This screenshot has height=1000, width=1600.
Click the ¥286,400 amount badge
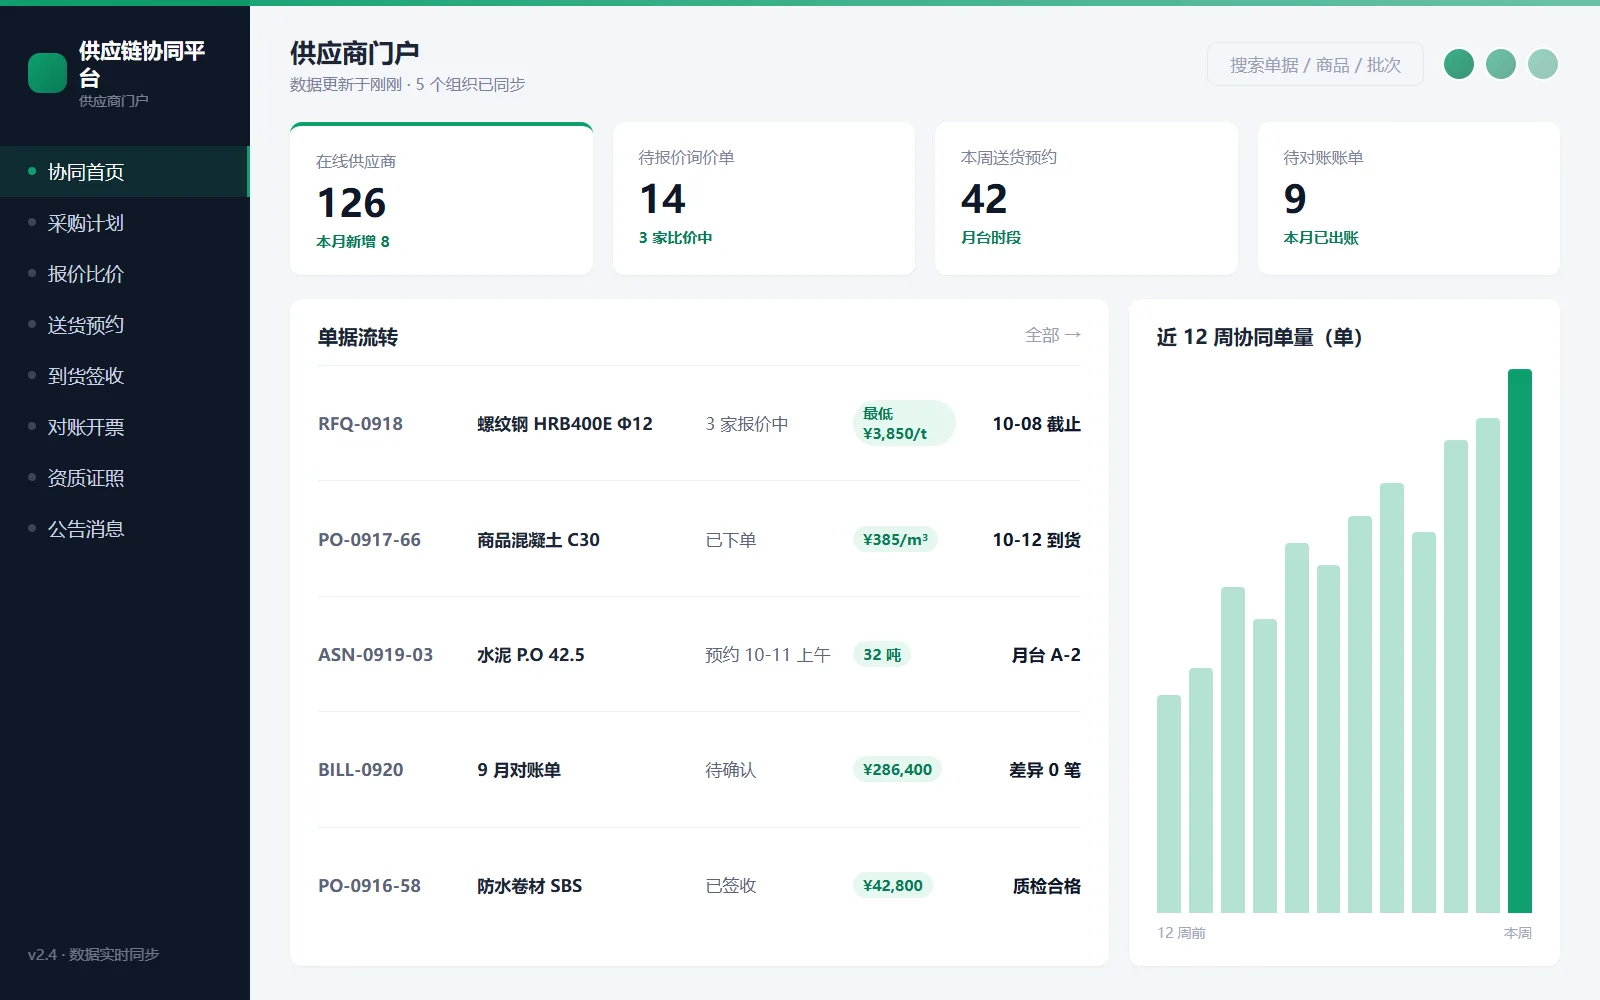[x=897, y=770]
